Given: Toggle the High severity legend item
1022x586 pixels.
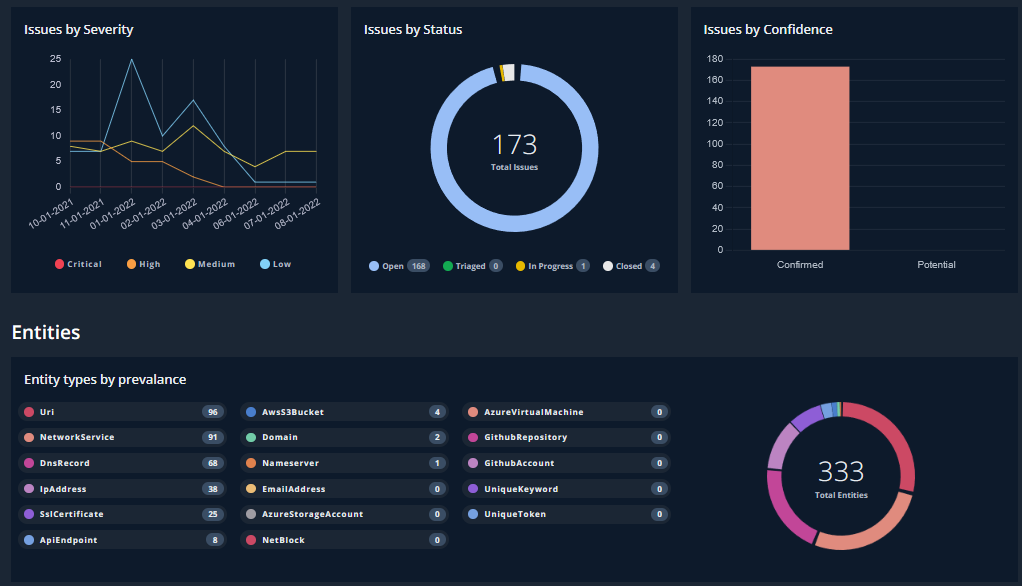Looking at the screenshot, I should point(143,264).
